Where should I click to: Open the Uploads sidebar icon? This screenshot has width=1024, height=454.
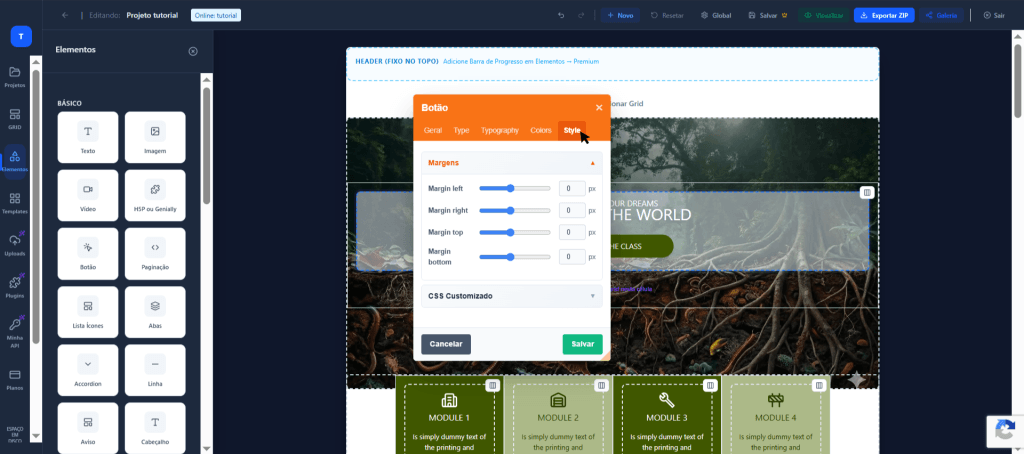click(15, 244)
